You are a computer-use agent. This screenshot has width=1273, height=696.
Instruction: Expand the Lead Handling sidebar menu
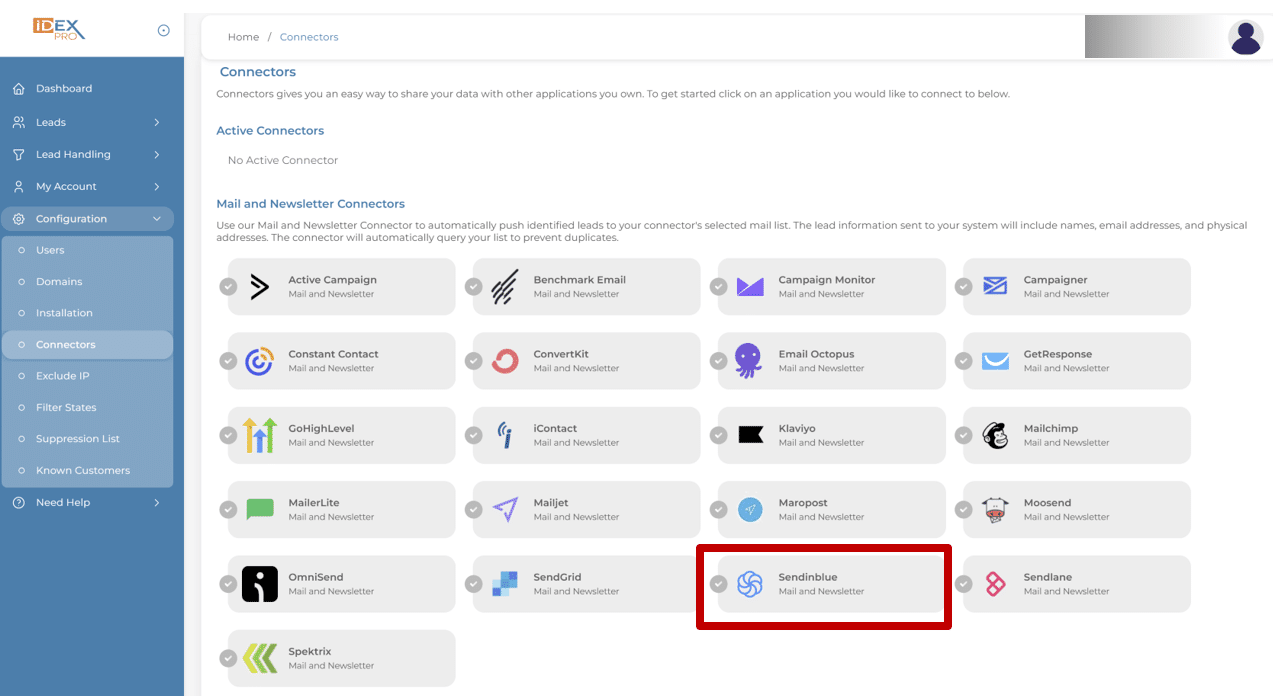[87, 154]
